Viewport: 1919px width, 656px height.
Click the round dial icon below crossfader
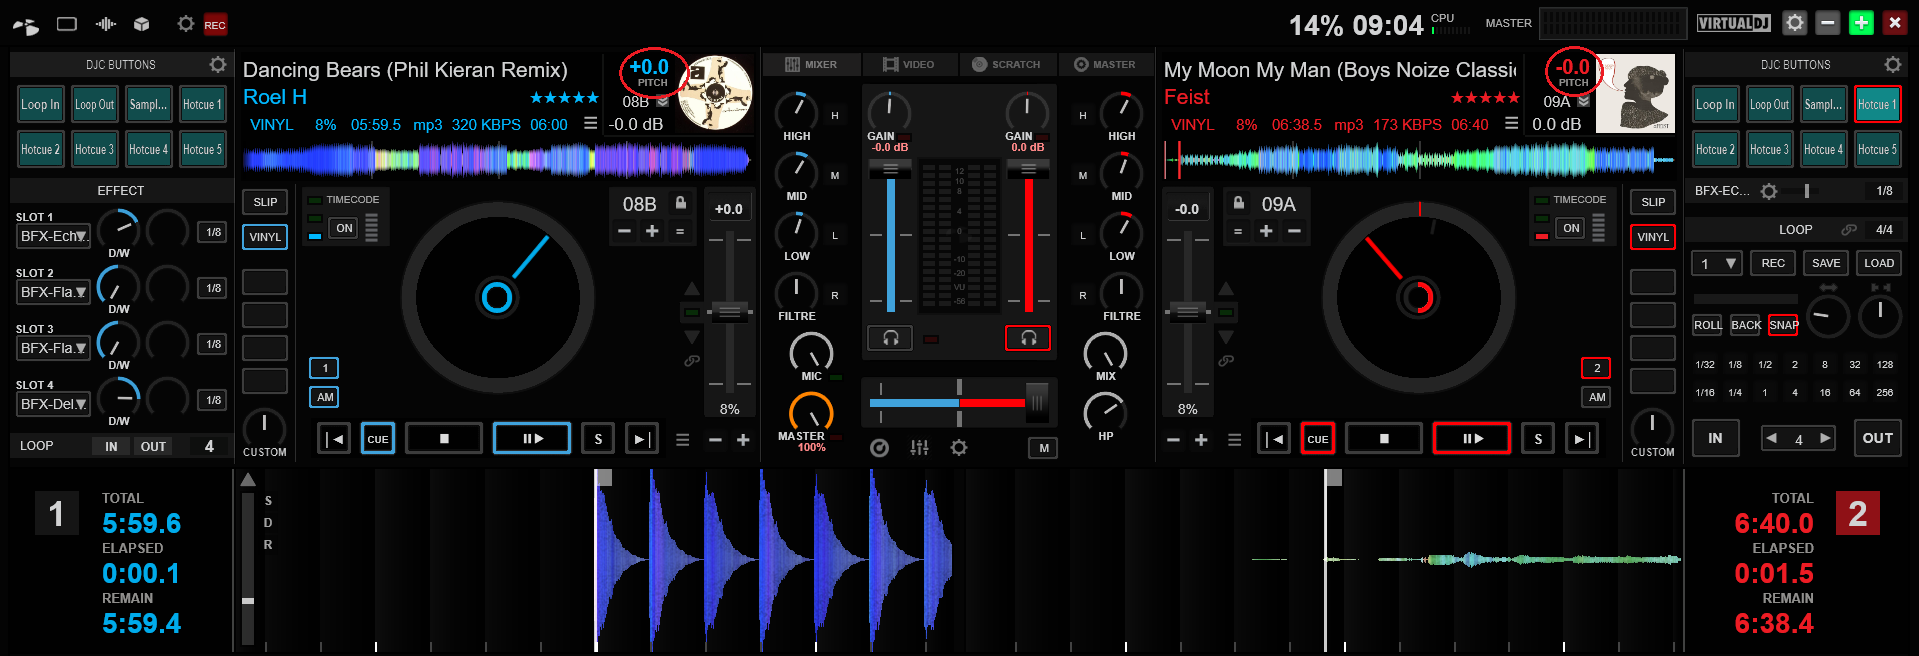tap(879, 448)
